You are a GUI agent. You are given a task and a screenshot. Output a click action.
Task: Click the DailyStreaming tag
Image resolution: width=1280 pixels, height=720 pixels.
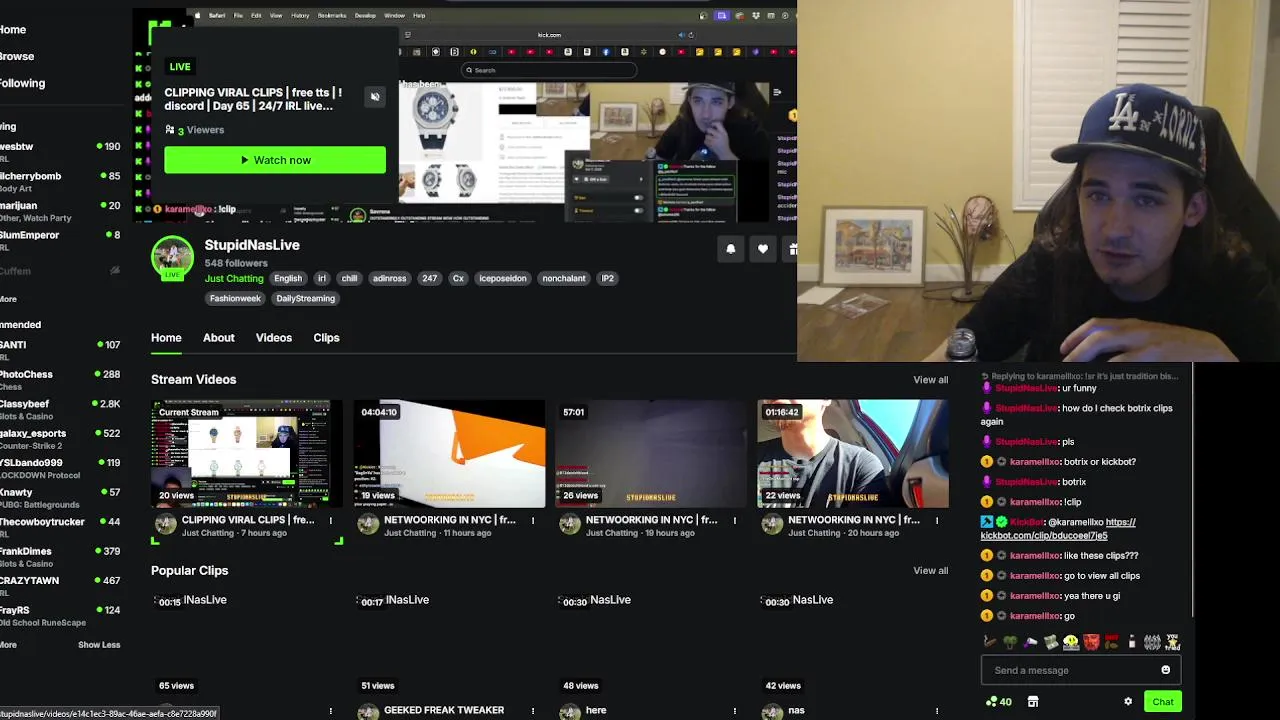point(305,299)
